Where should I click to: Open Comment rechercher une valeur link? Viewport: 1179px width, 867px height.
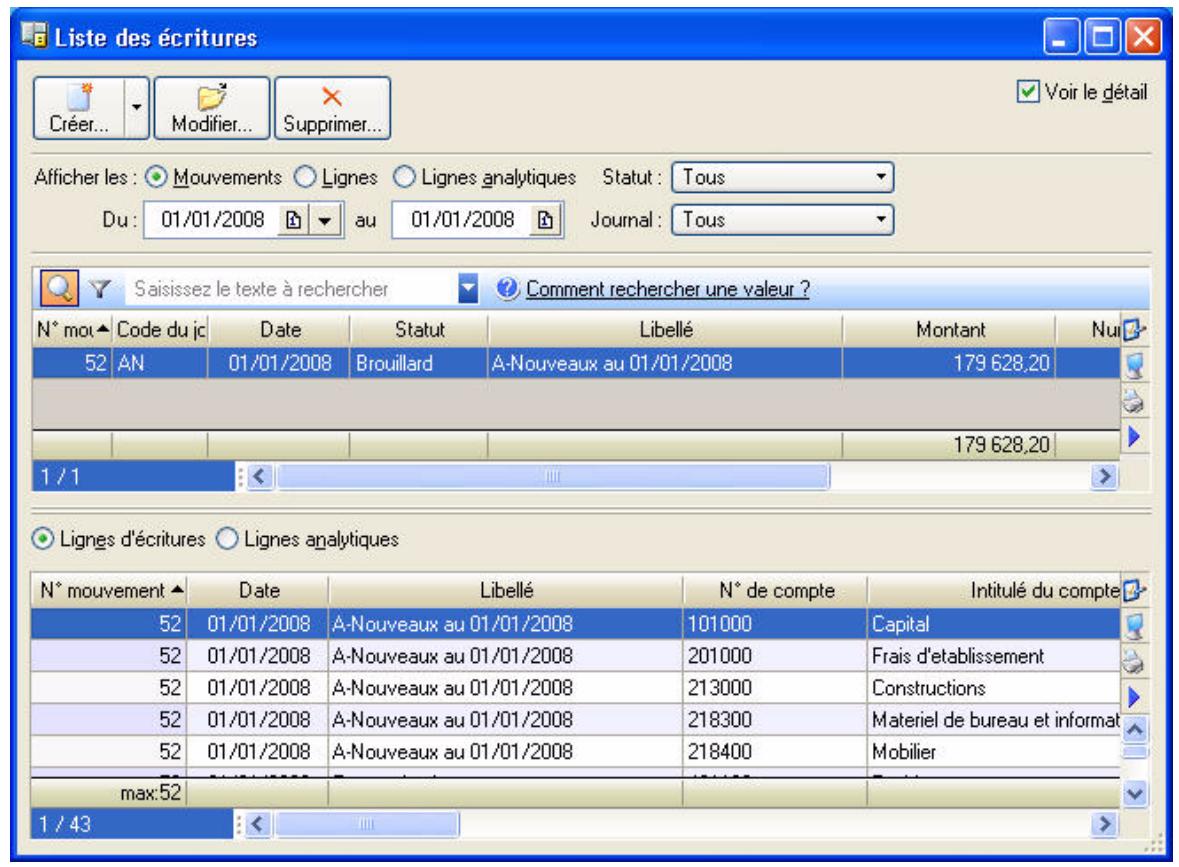668,289
